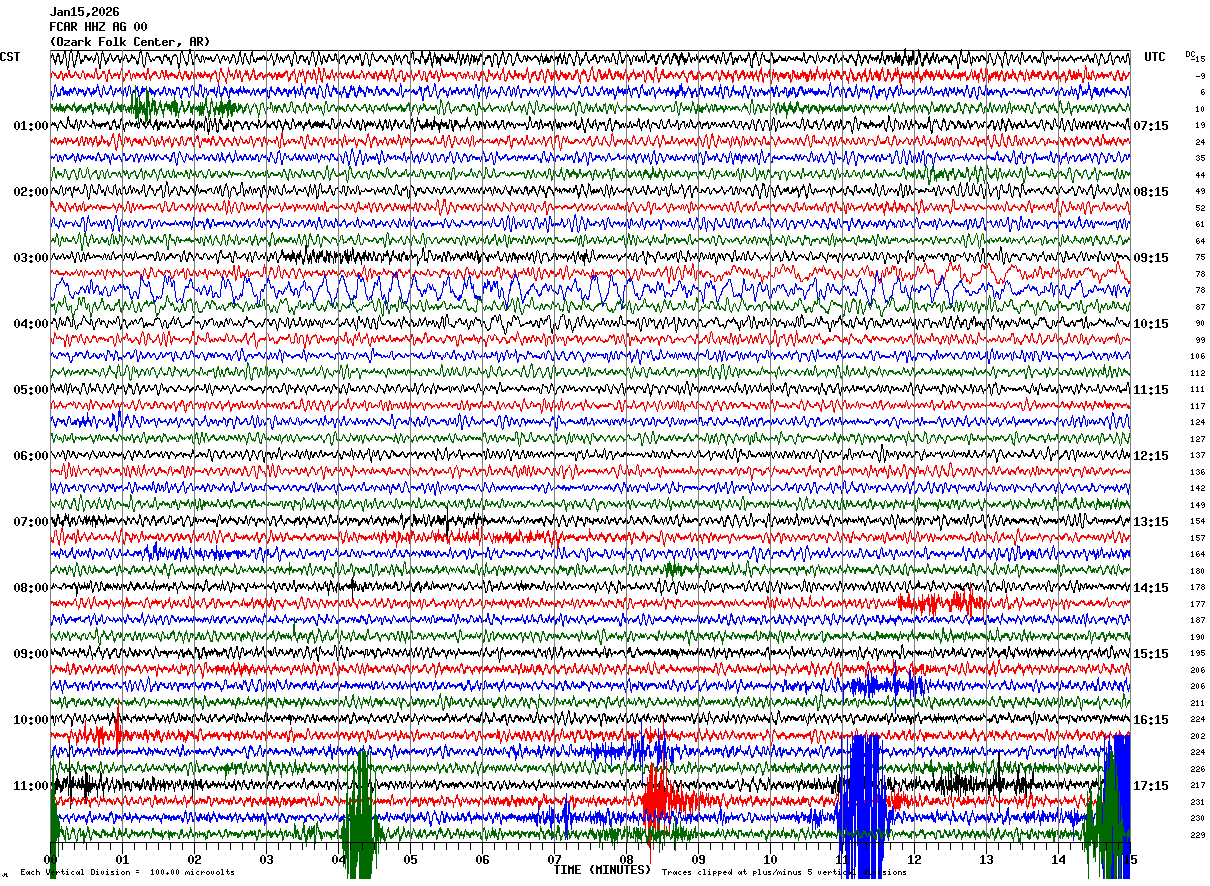Click the "CST" time zone label
Viewport: 1210px width, 886px height.
(10, 57)
